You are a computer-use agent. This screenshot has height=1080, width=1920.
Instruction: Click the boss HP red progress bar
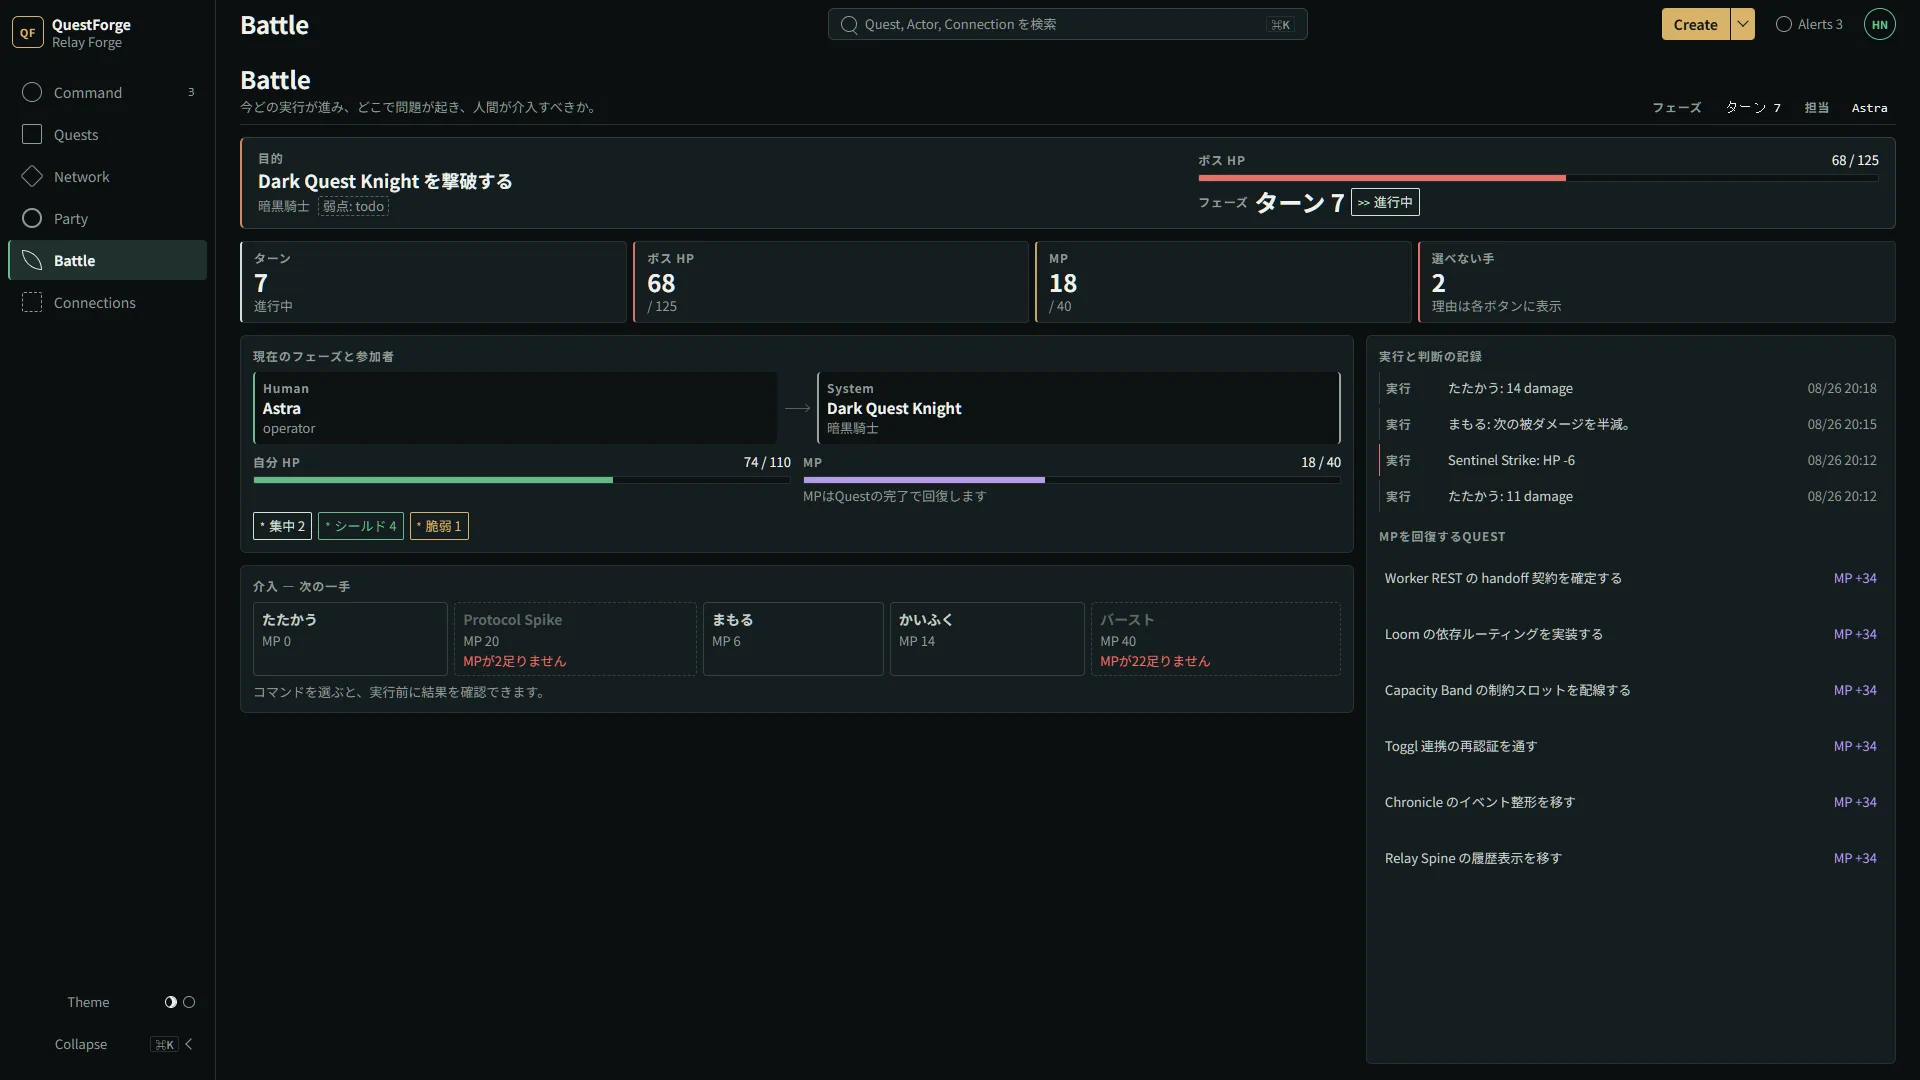(x=1538, y=178)
